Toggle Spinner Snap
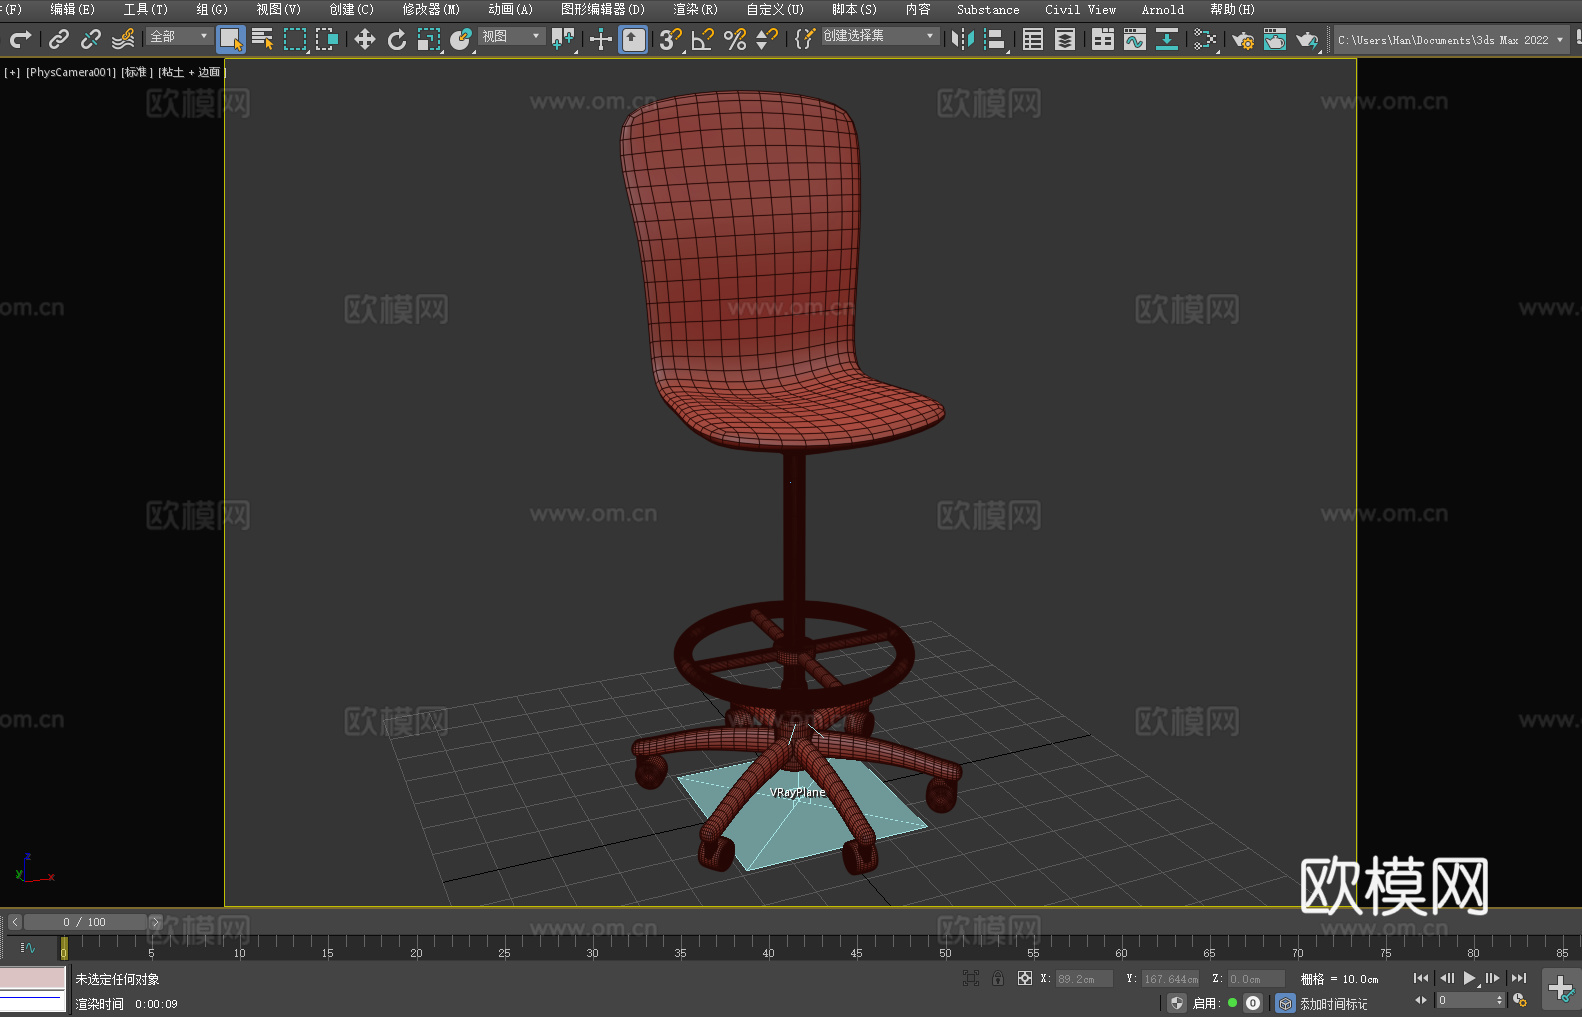This screenshot has width=1582, height=1017. (767, 39)
